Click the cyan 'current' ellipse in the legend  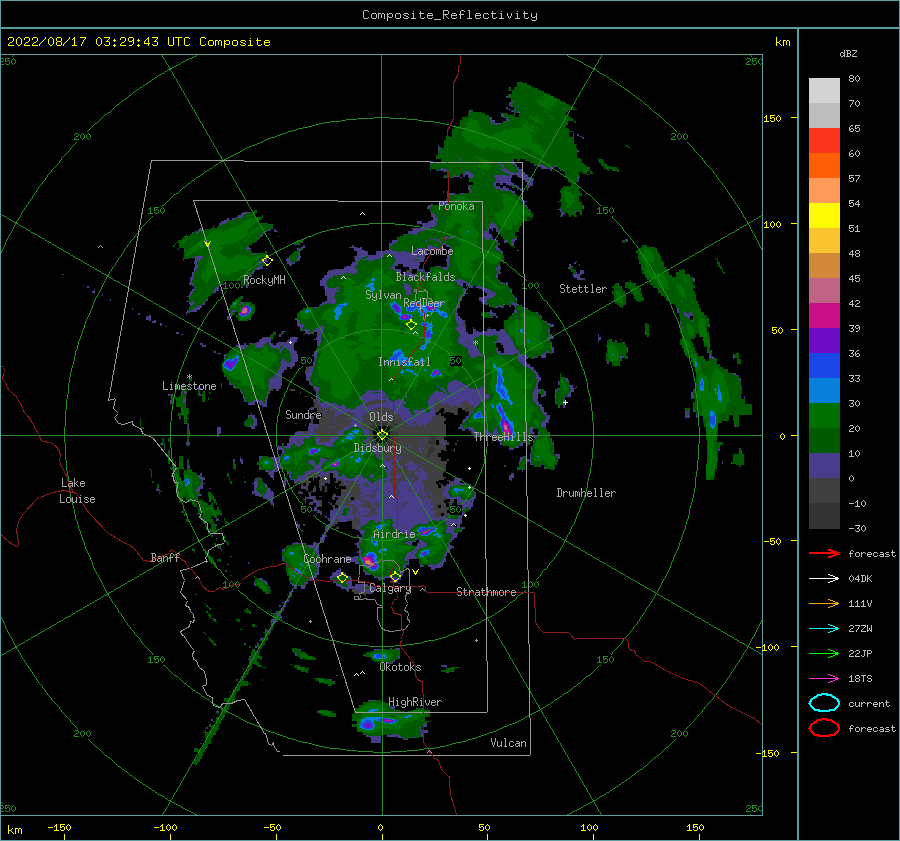click(824, 703)
